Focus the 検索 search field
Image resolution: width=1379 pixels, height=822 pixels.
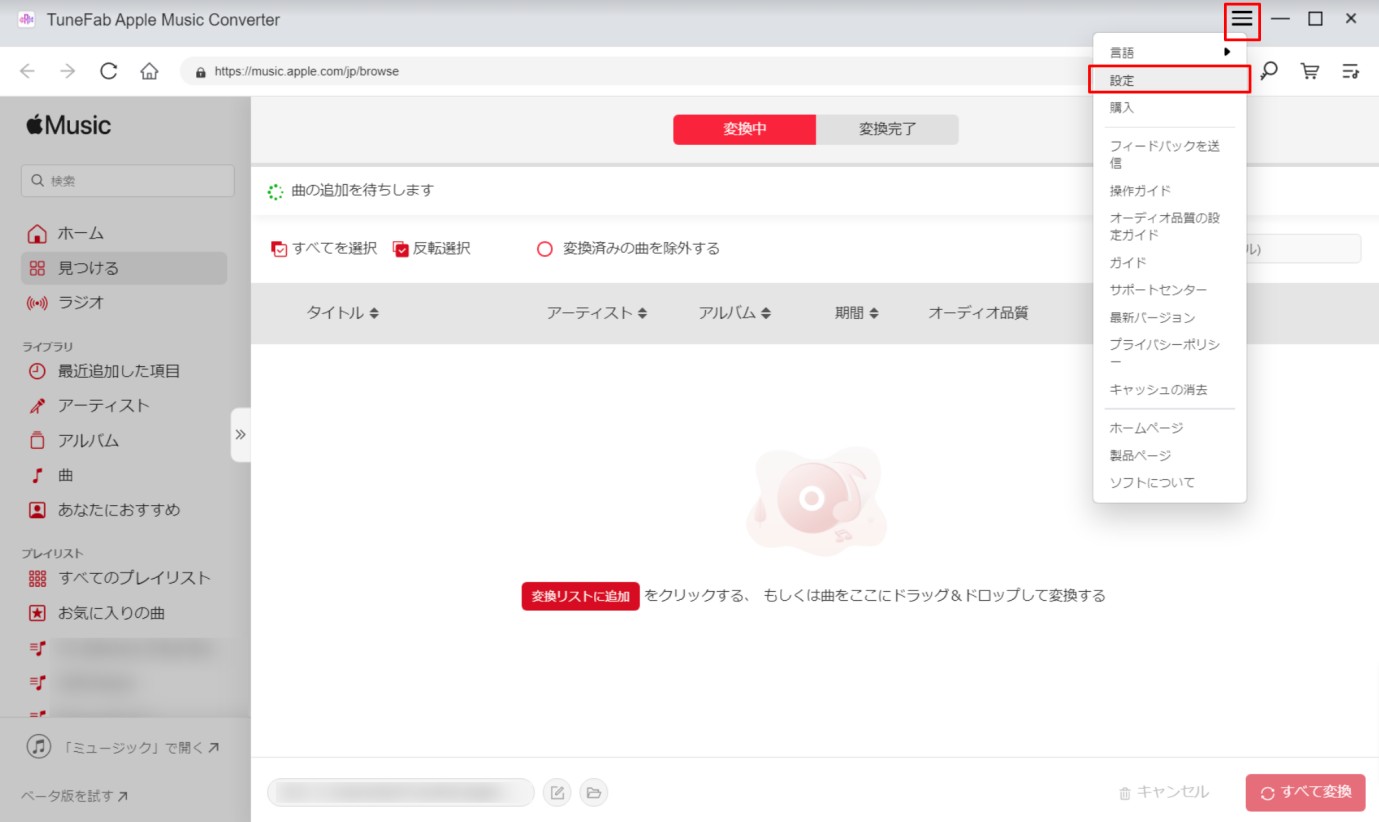tap(127, 181)
